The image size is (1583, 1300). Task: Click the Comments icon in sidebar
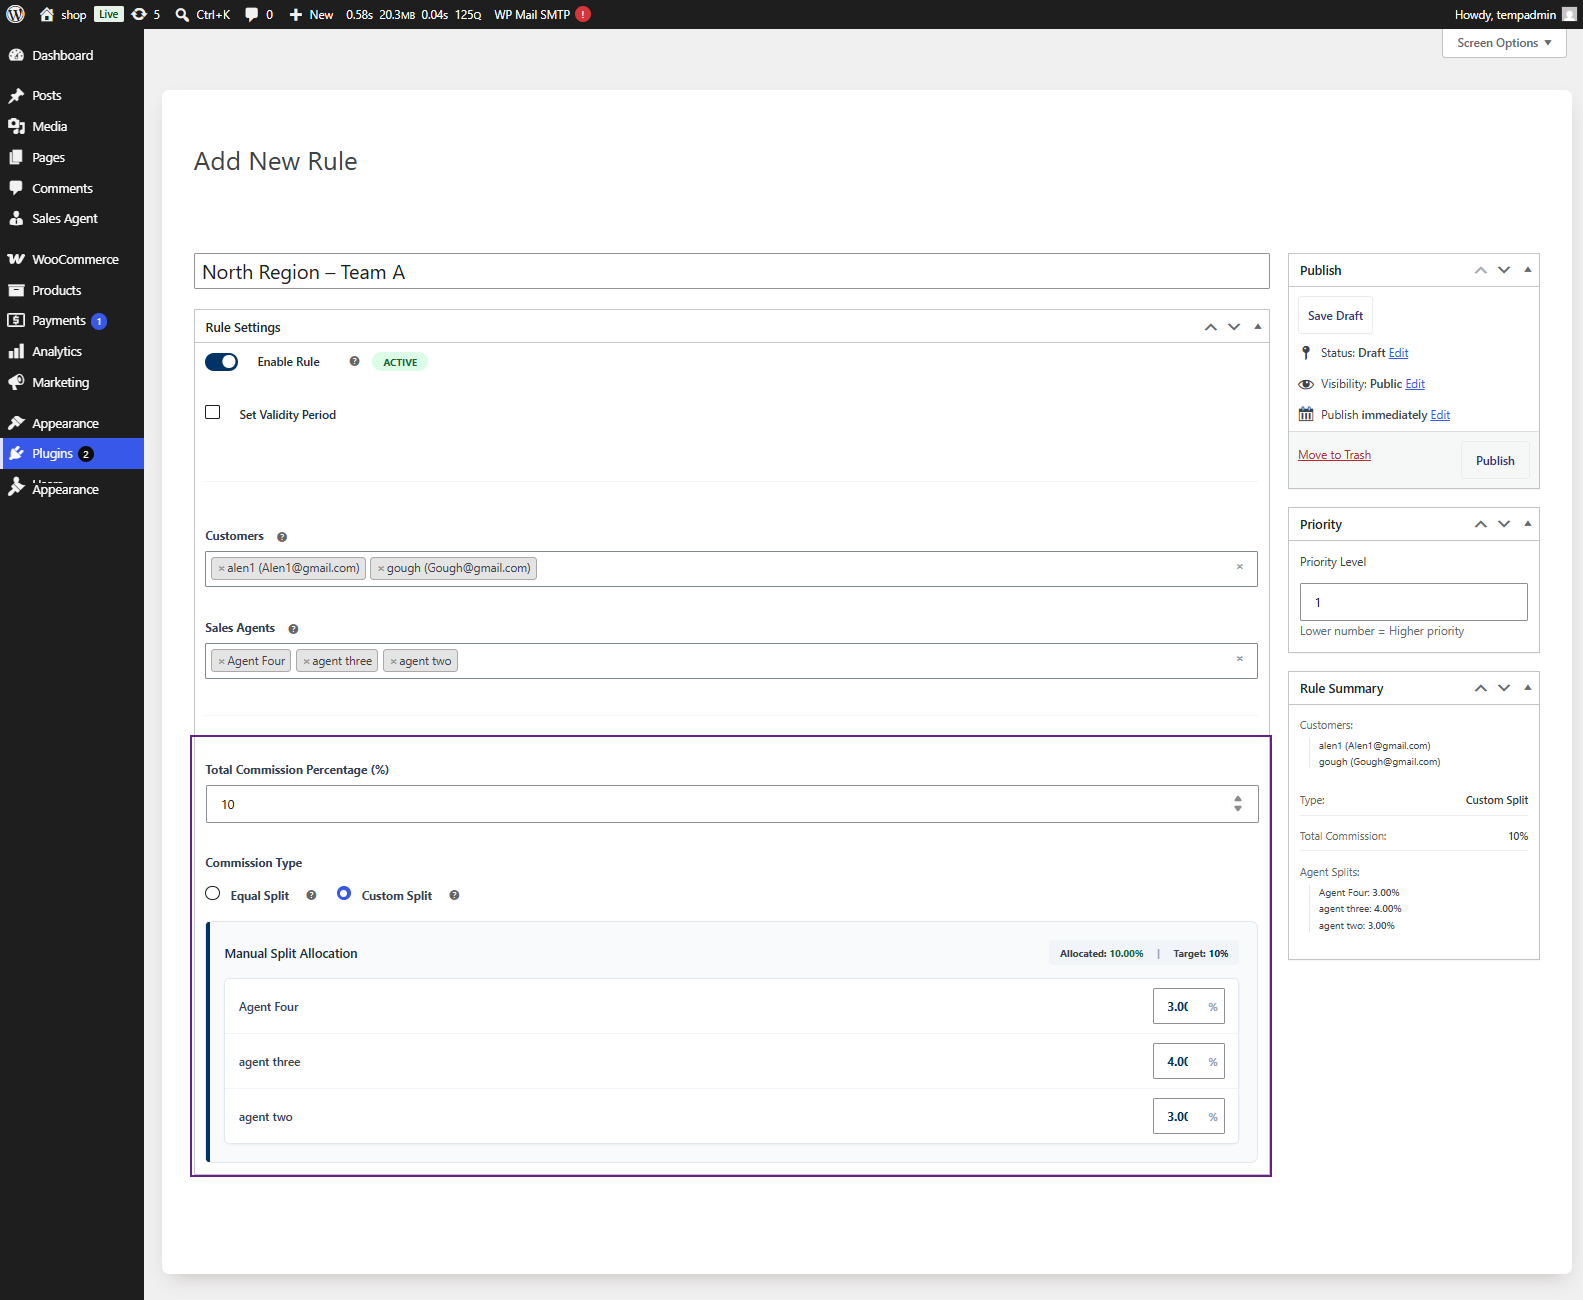pyautogui.click(x=16, y=188)
